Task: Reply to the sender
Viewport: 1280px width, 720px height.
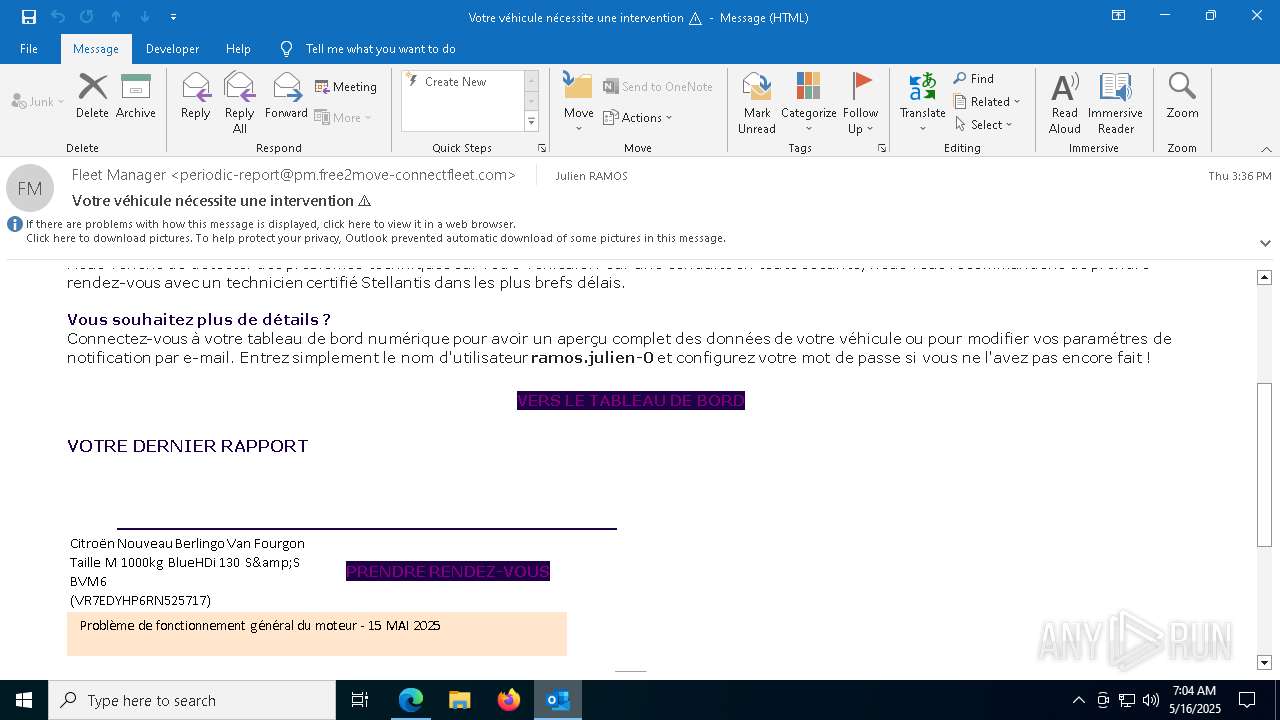Action: (196, 96)
